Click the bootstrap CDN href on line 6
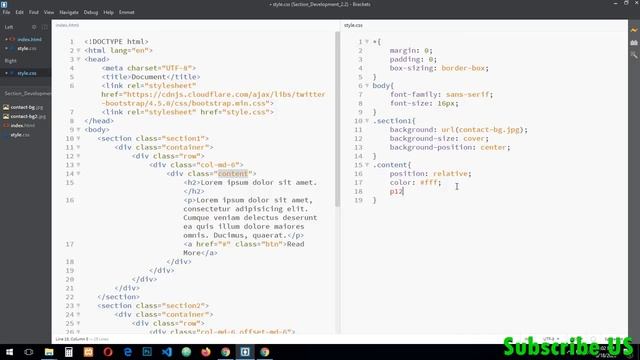Viewport: 640px width, 360px height. click(x=213, y=99)
